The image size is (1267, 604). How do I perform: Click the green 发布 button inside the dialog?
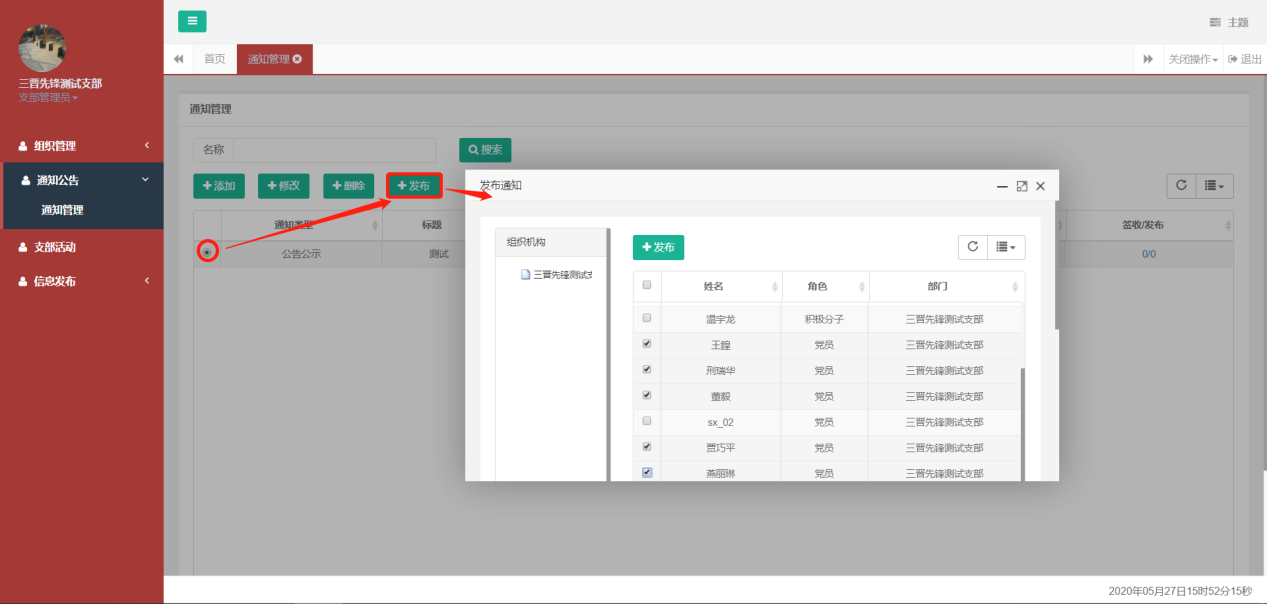(x=658, y=247)
